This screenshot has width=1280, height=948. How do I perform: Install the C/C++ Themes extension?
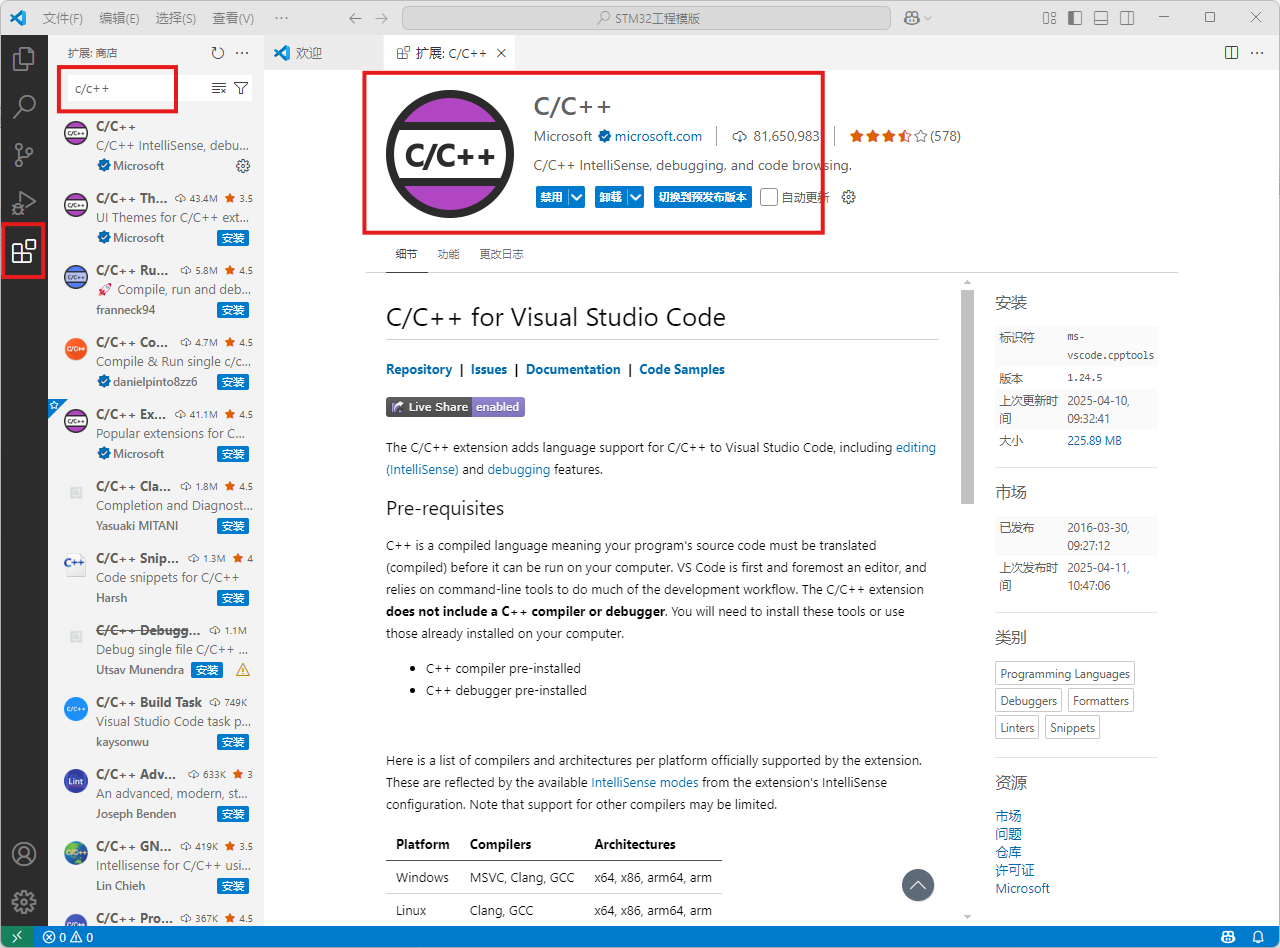tap(233, 238)
